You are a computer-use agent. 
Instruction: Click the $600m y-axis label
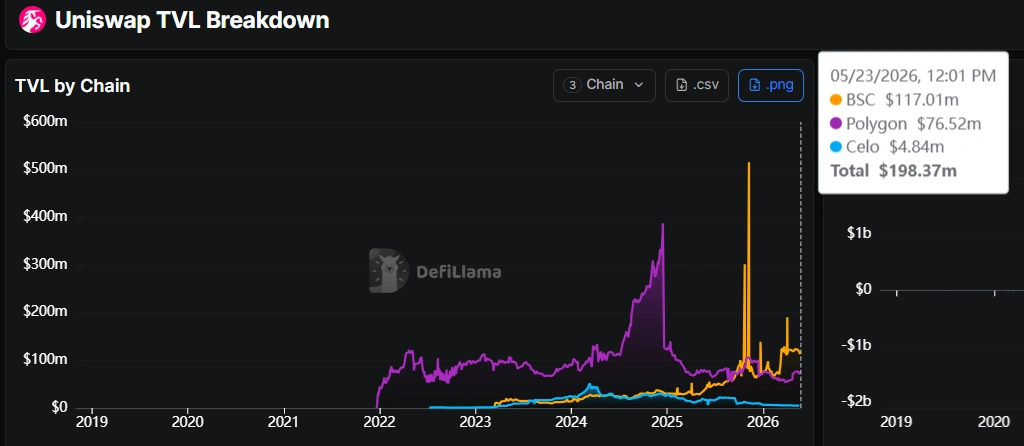coord(45,121)
